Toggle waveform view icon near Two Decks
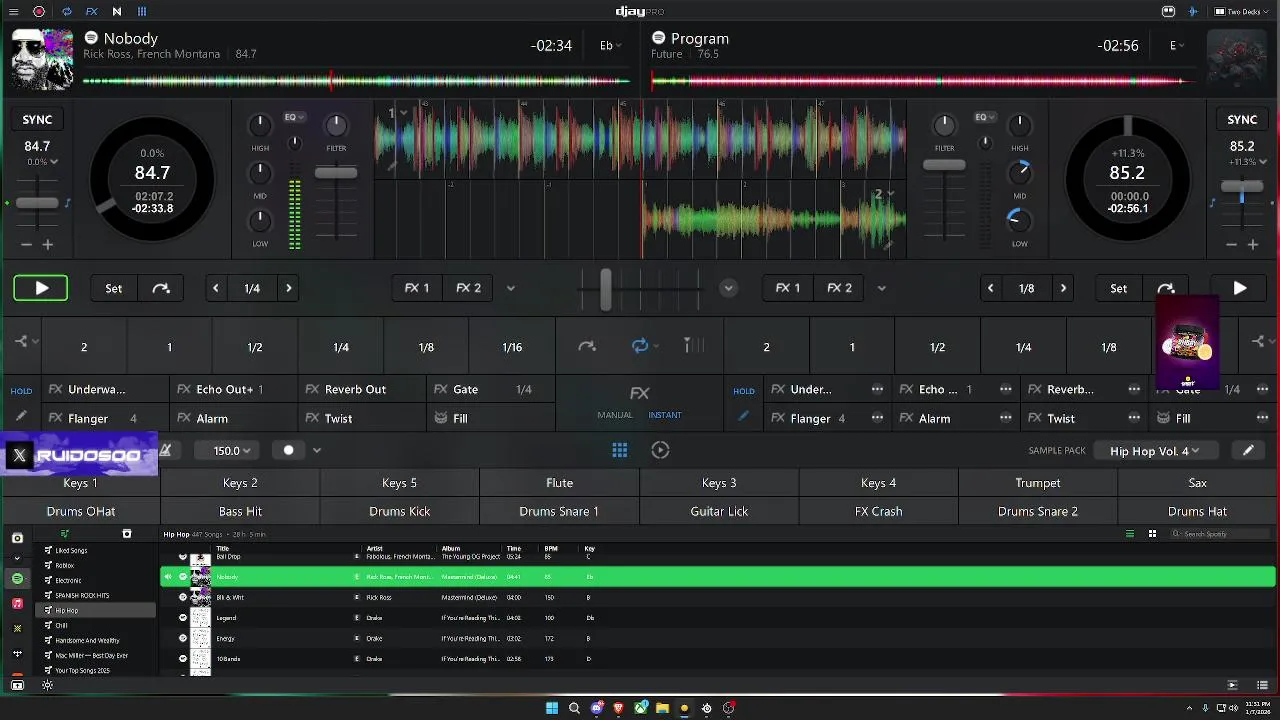Image resolution: width=1280 pixels, height=720 pixels. (x=1193, y=12)
